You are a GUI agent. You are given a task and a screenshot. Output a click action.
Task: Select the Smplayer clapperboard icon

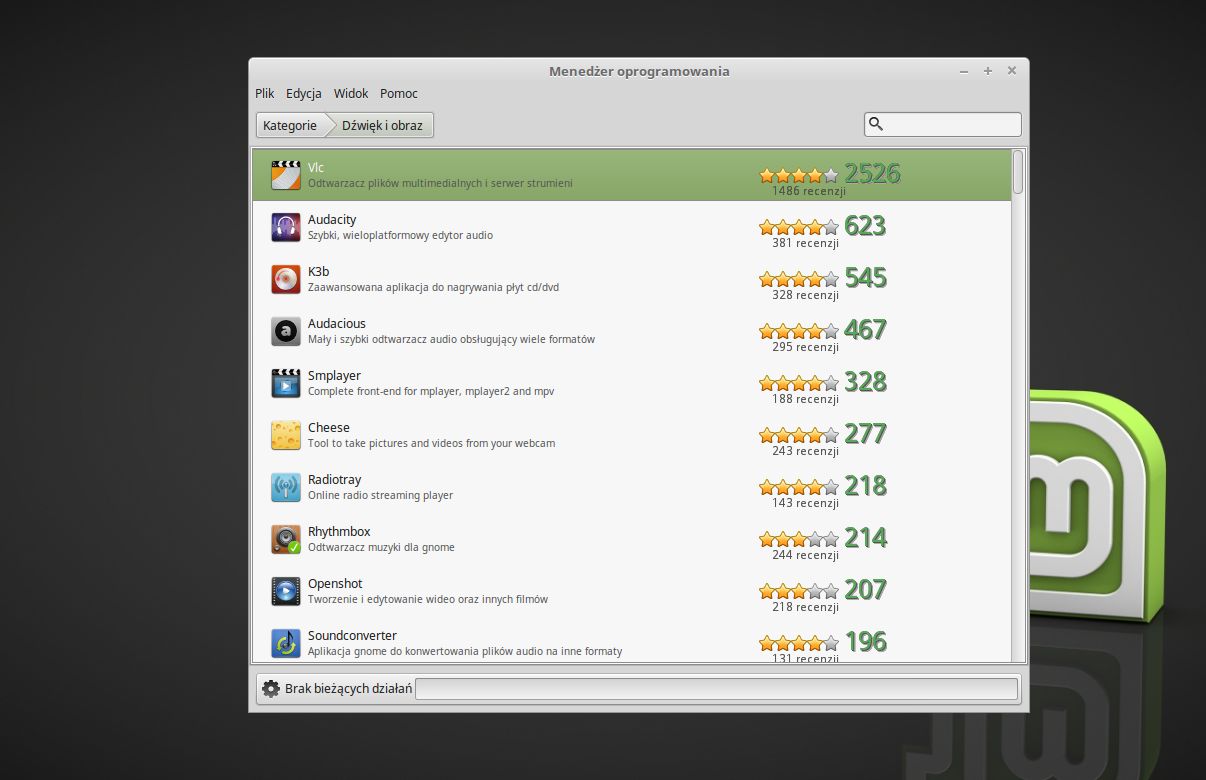(286, 383)
